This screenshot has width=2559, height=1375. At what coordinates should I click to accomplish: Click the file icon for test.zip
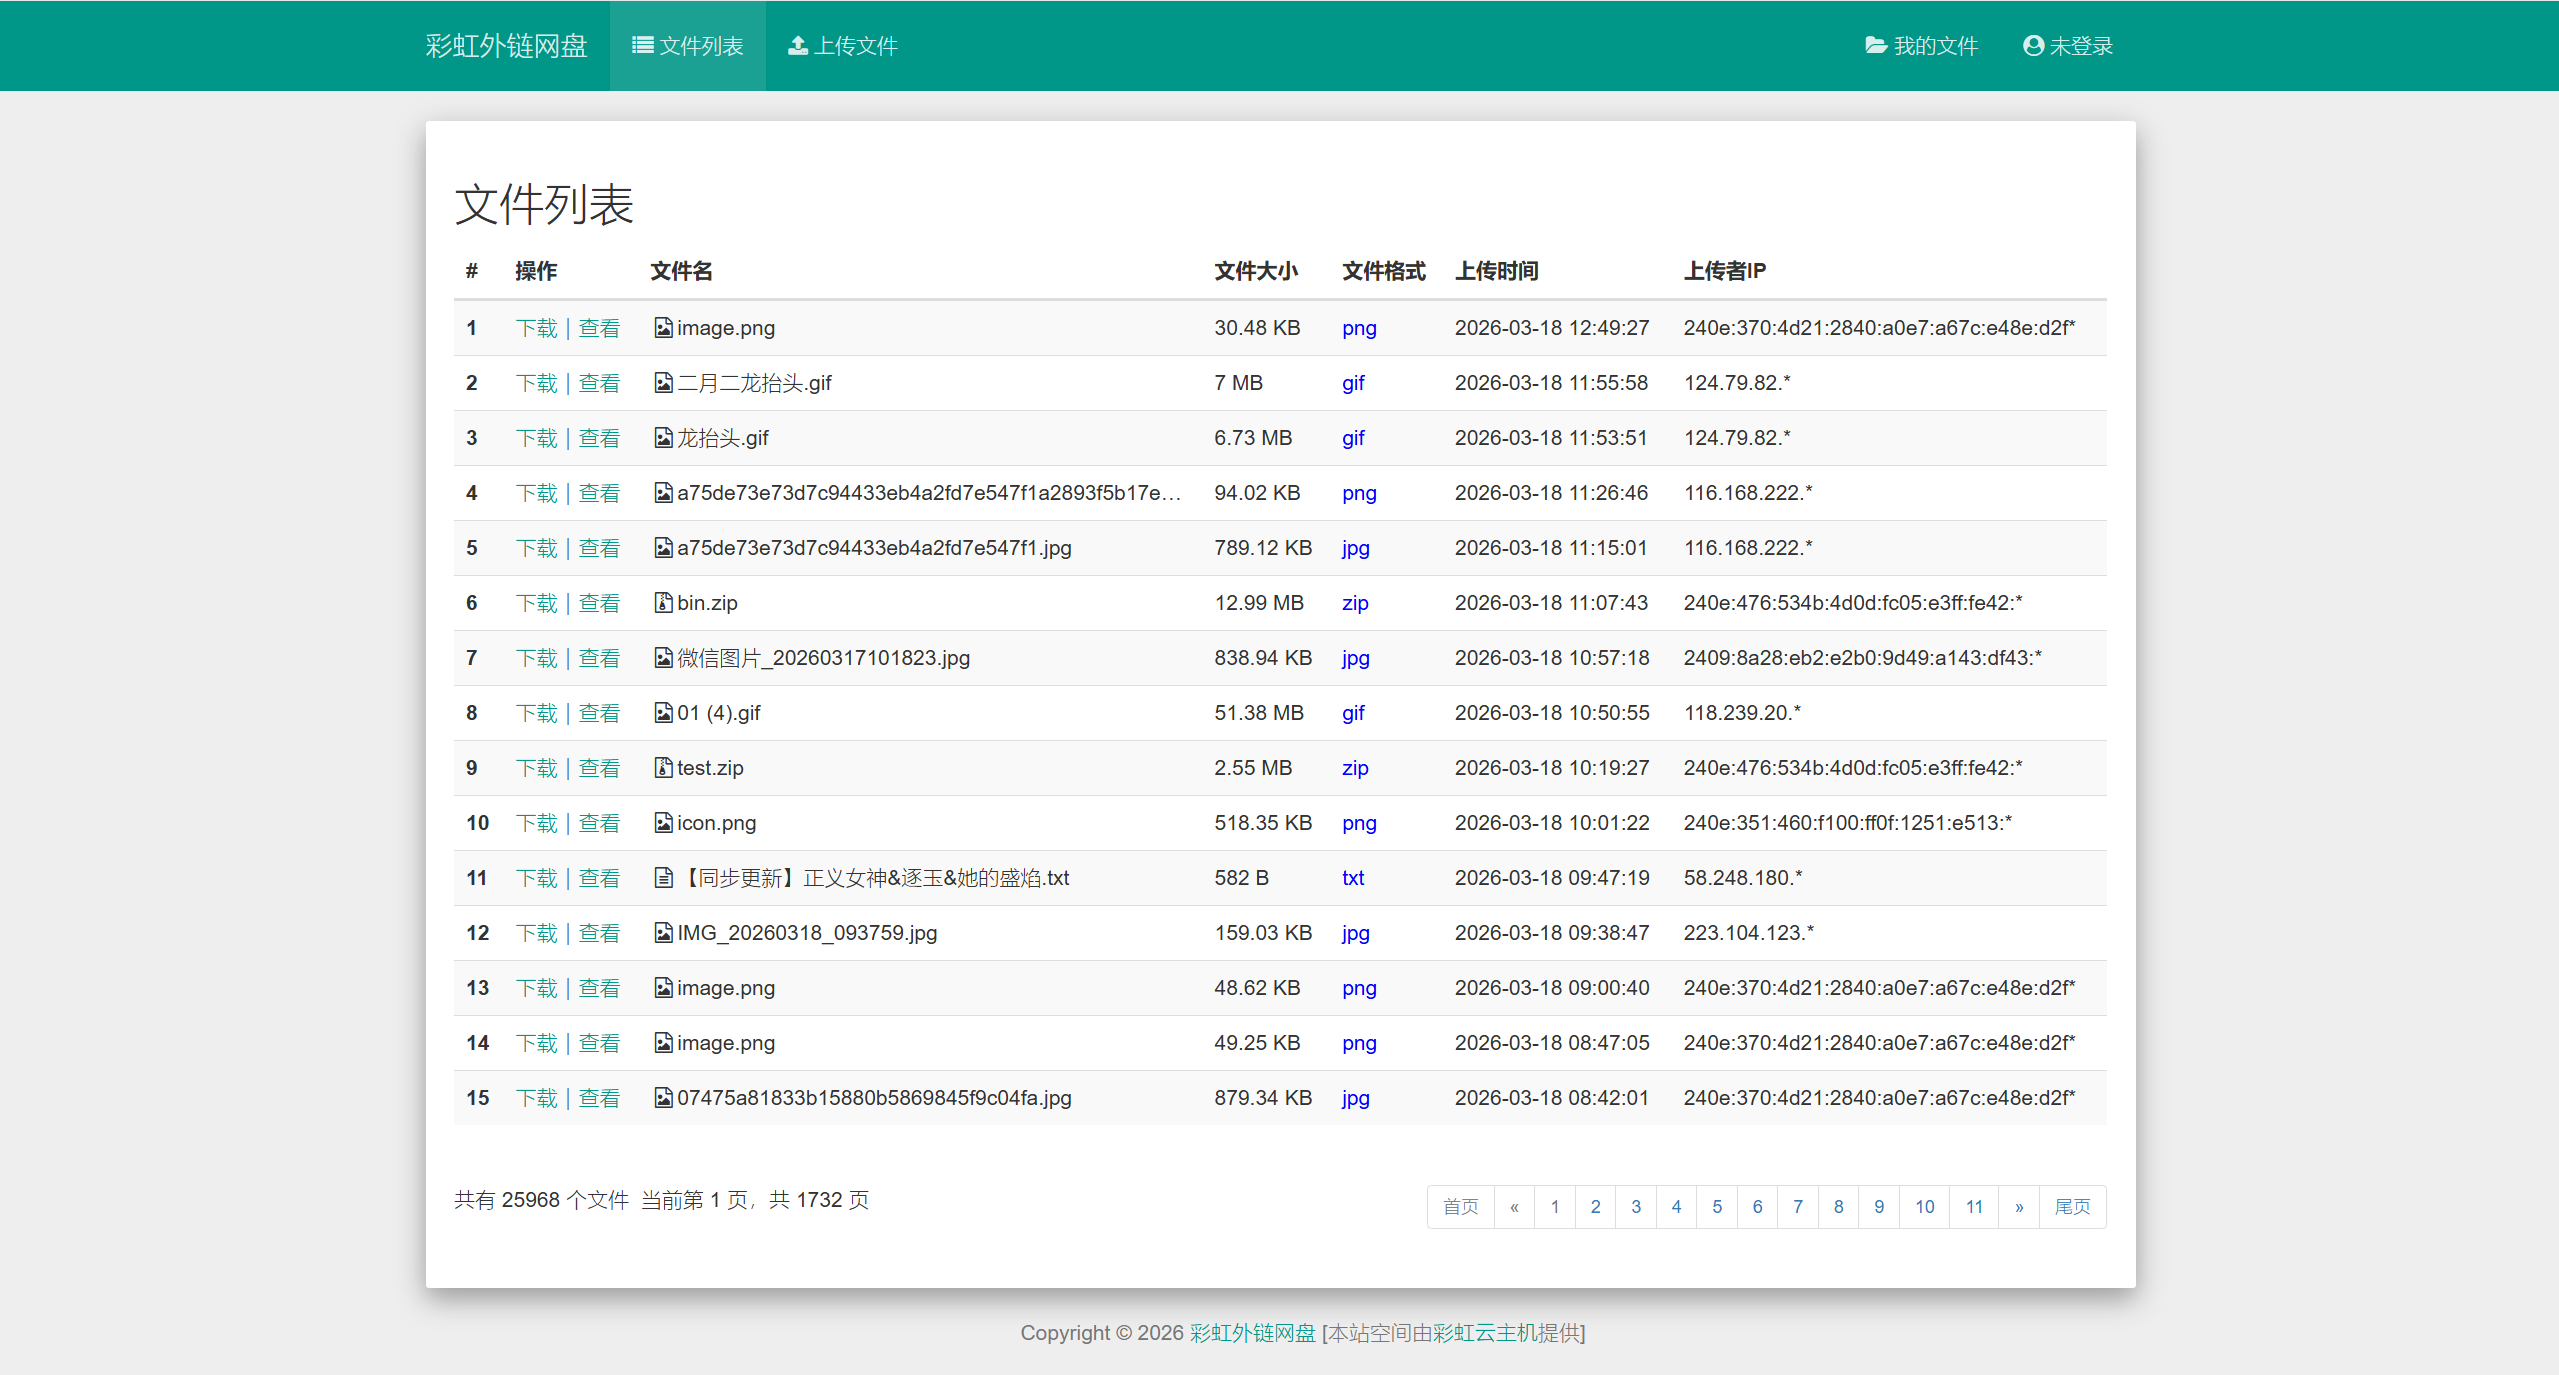click(x=663, y=767)
